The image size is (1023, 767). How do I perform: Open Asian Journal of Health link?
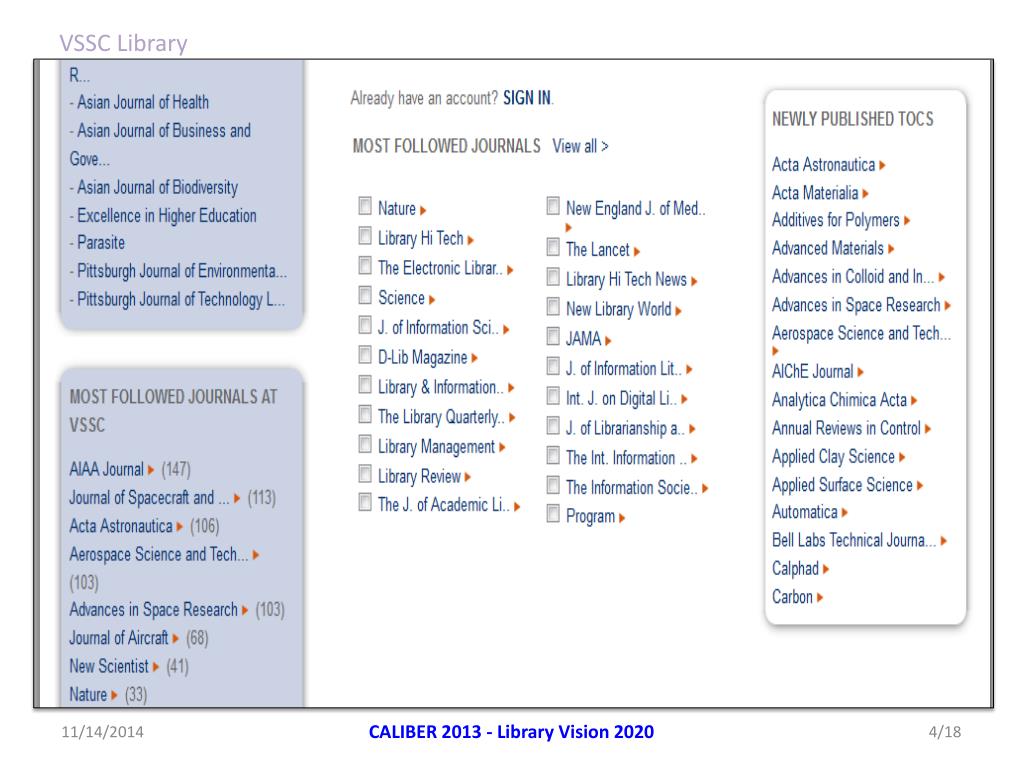[143, 102]
